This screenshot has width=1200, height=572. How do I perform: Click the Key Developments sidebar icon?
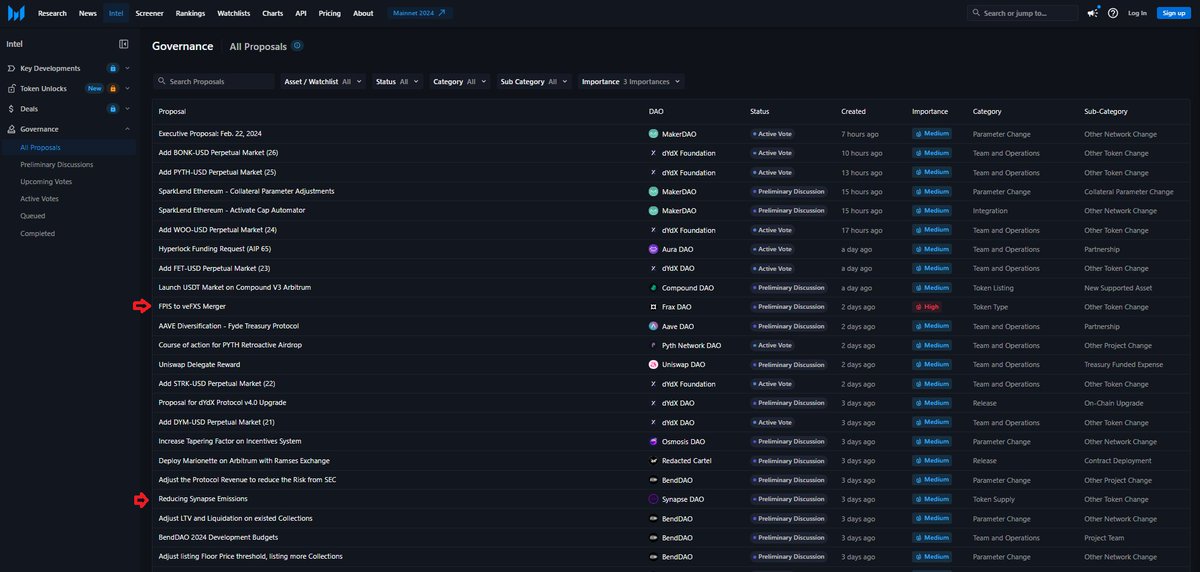[11, 68]
